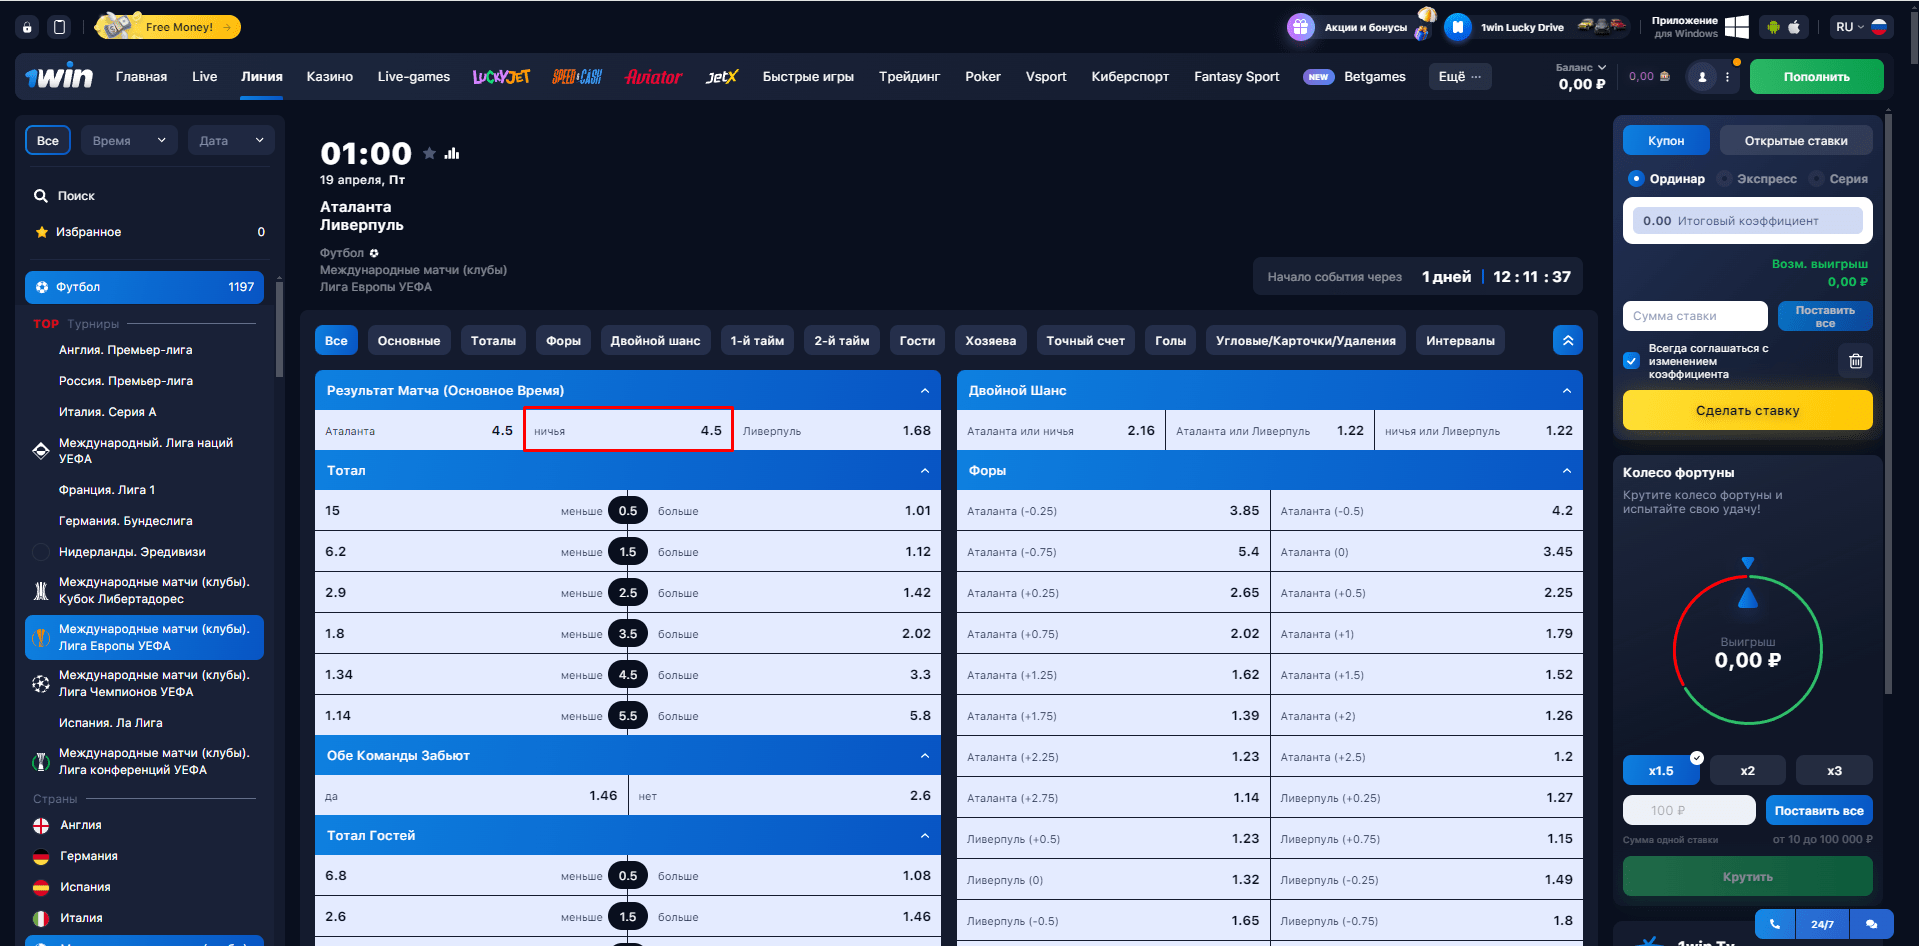
Task: Collapse the Двойной Шанс section
Action: click(x=1566, y=391)
